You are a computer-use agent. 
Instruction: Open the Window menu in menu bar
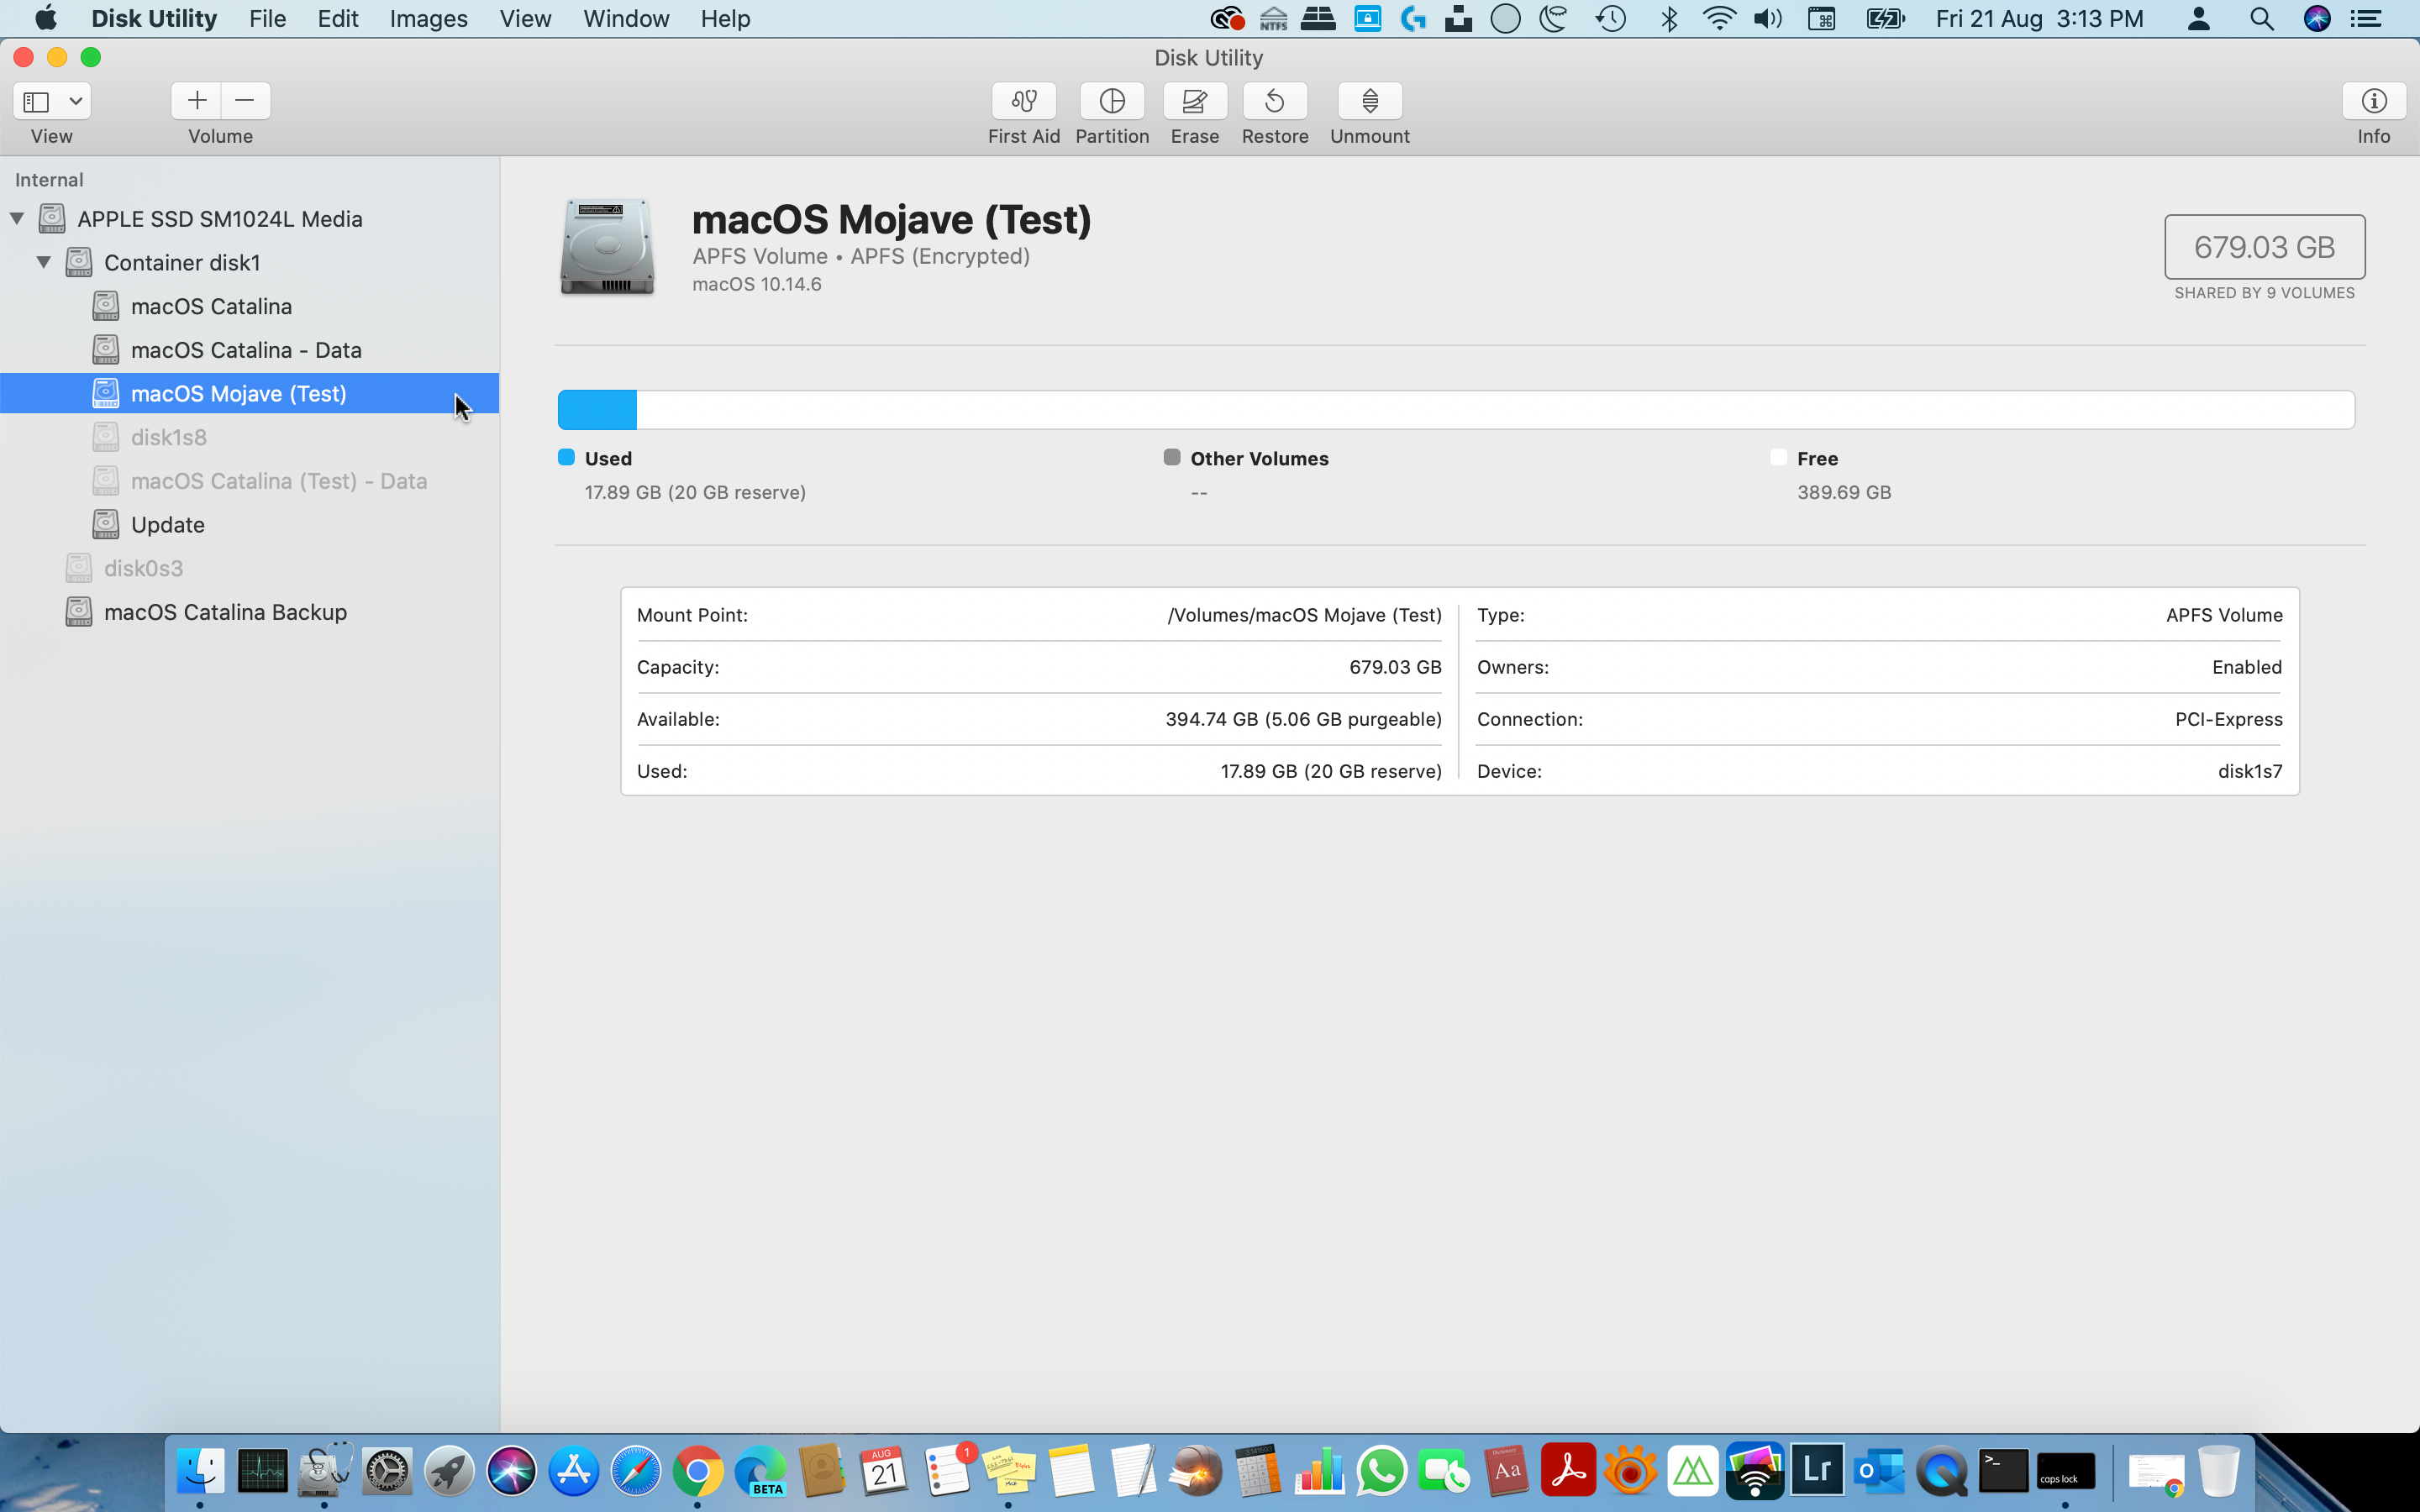pyautogui.click(x=623, y=19)
